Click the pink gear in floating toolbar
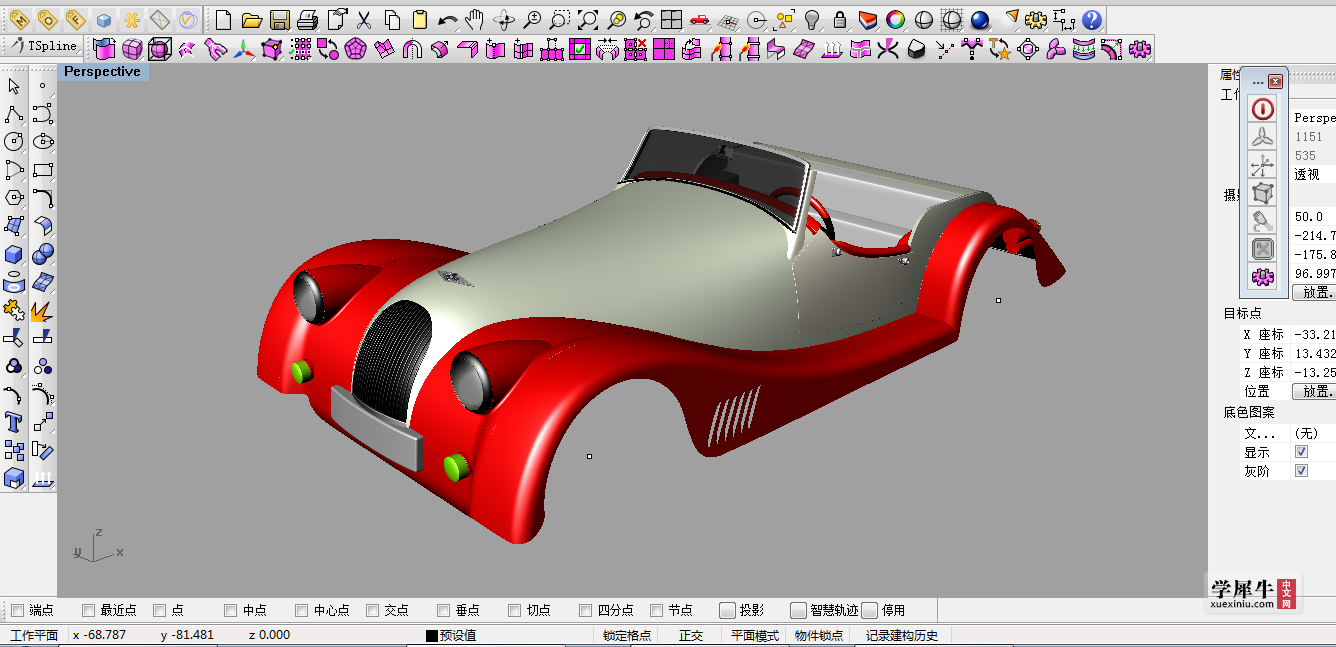This screenshot has width=1336, height=647. [1263, 277]
